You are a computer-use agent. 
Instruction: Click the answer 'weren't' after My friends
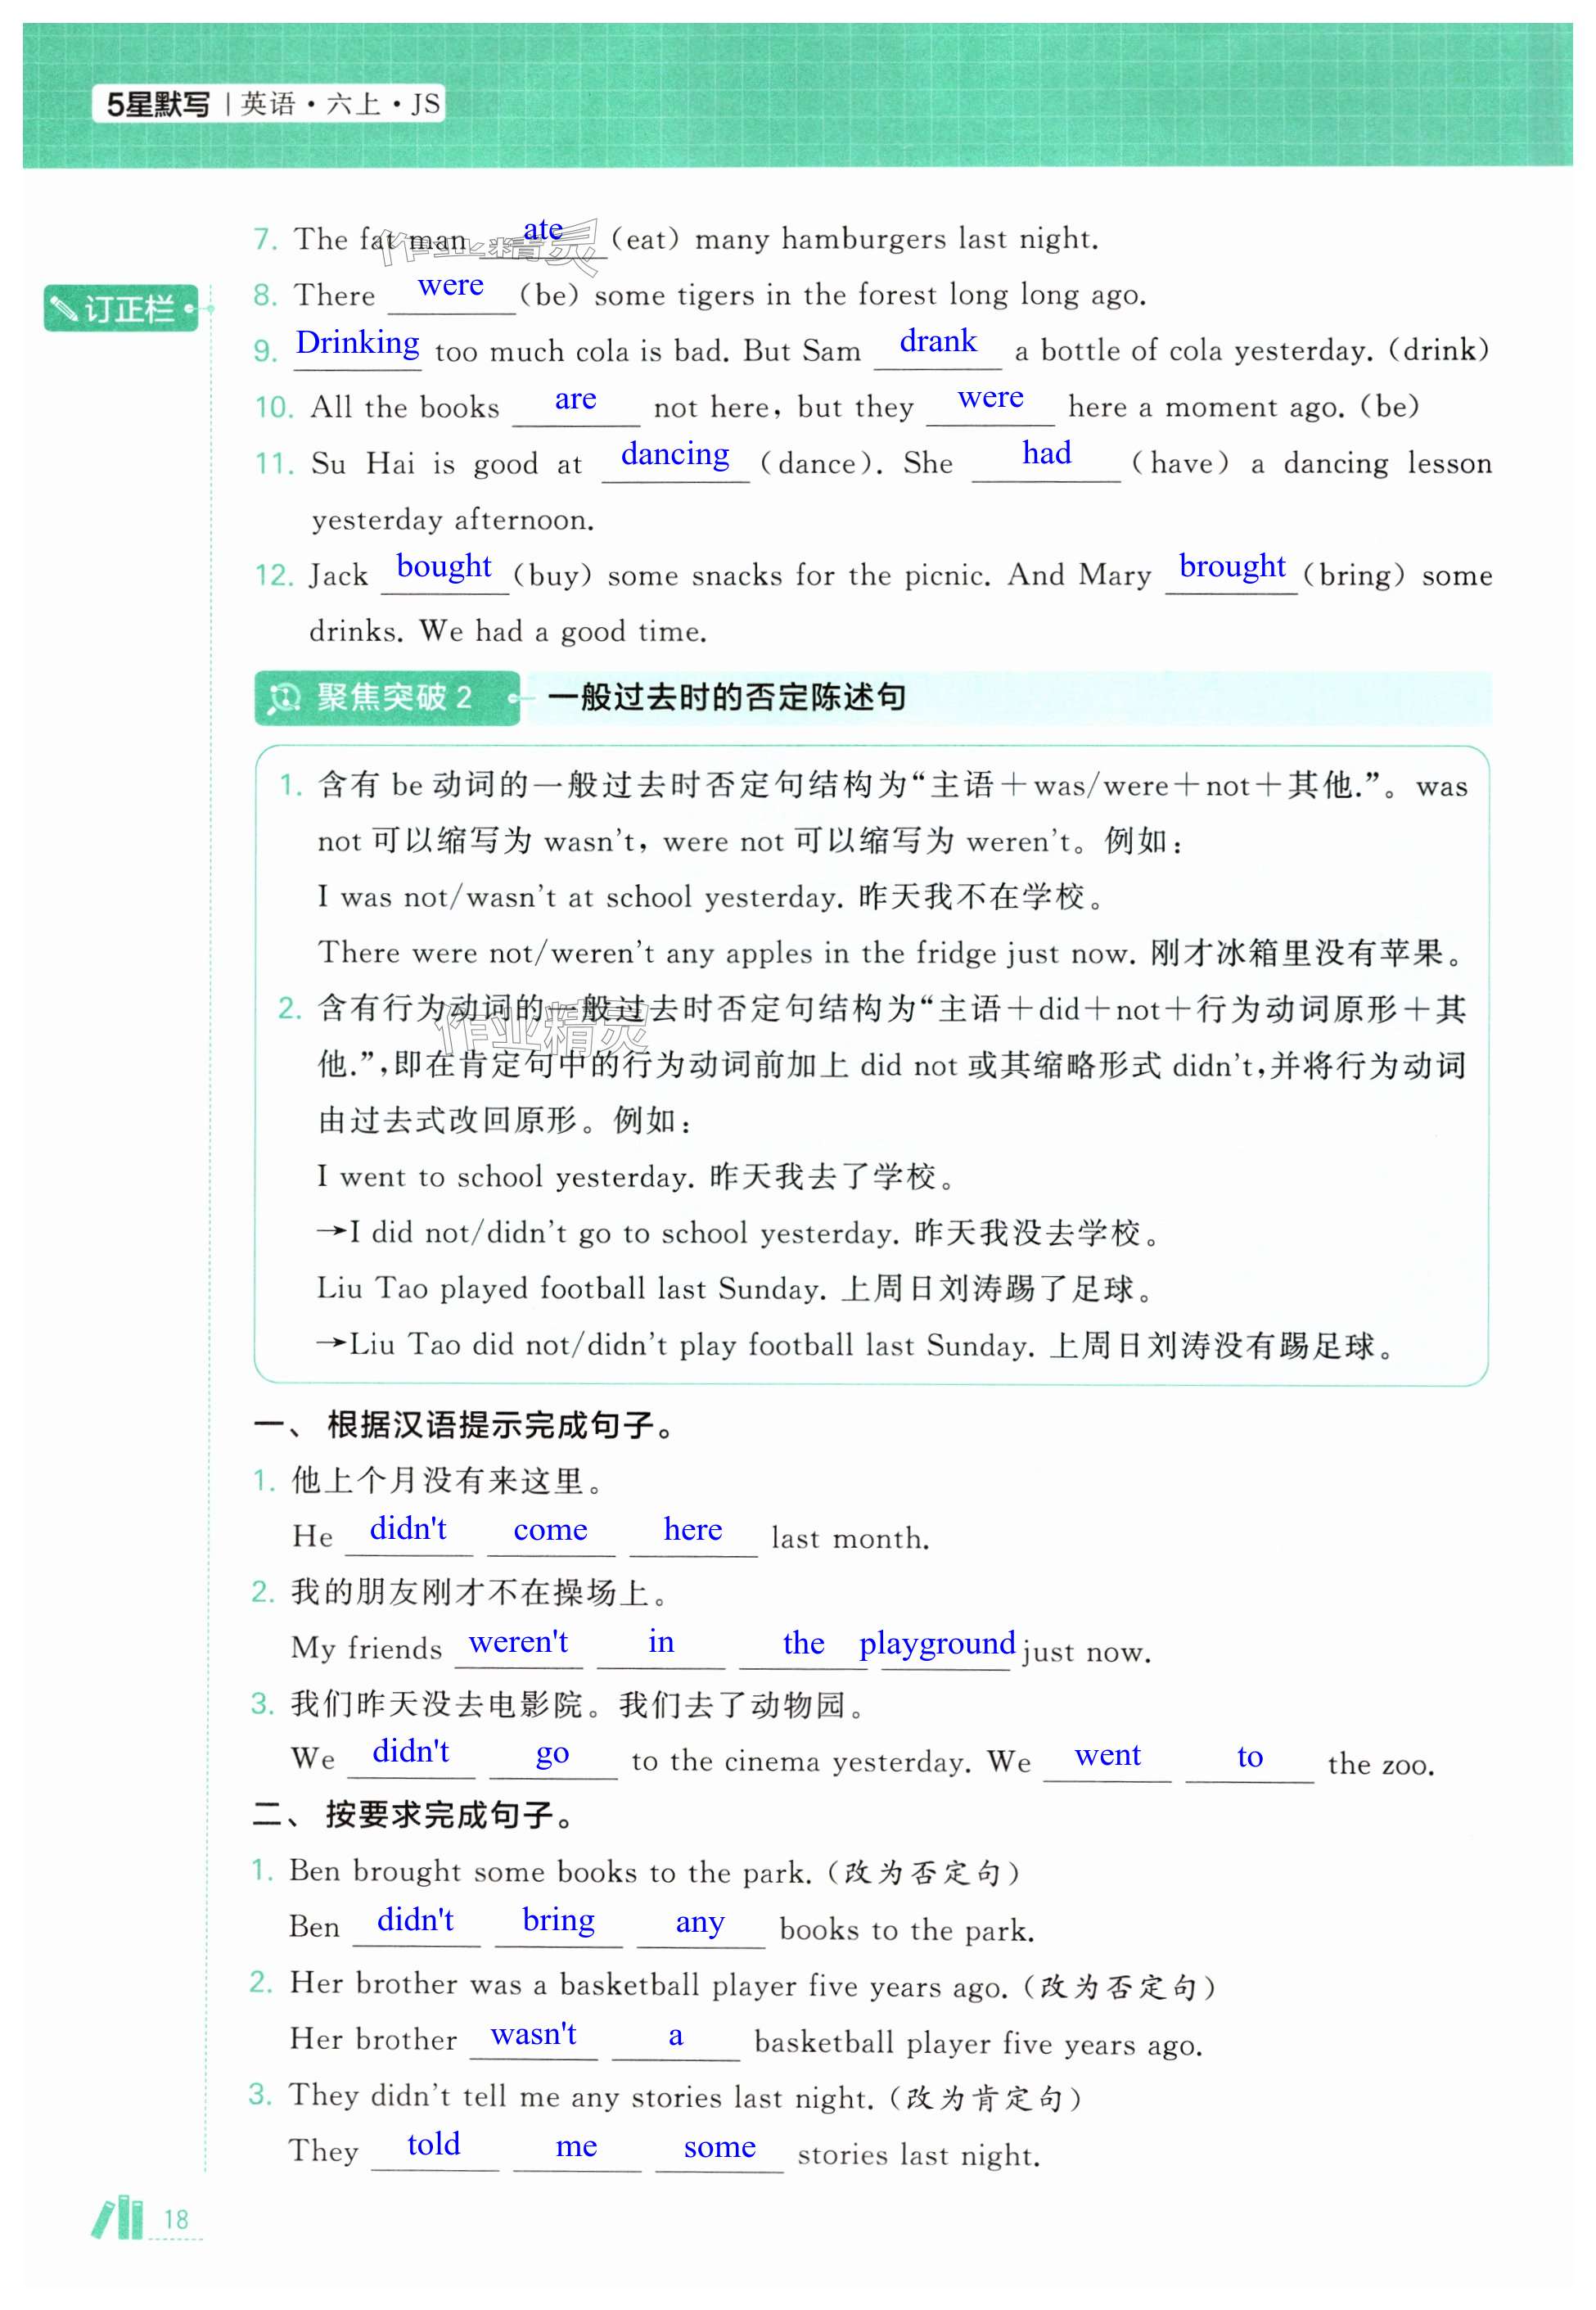click(518, 1642)
